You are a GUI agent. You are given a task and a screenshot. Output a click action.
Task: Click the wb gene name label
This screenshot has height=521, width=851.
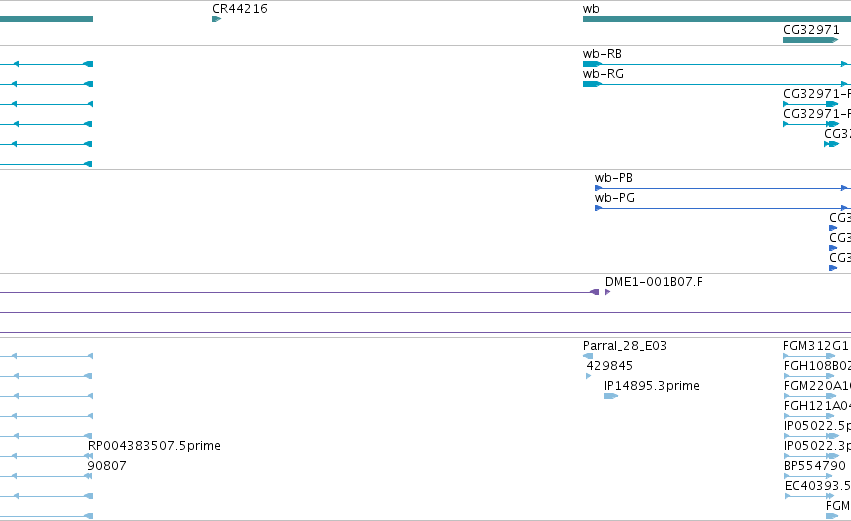pyautogui.click(x=591, y=9)
